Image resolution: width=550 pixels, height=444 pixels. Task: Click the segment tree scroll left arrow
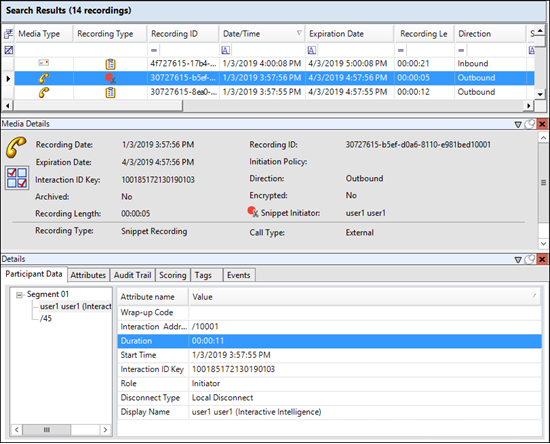[17, 430]
